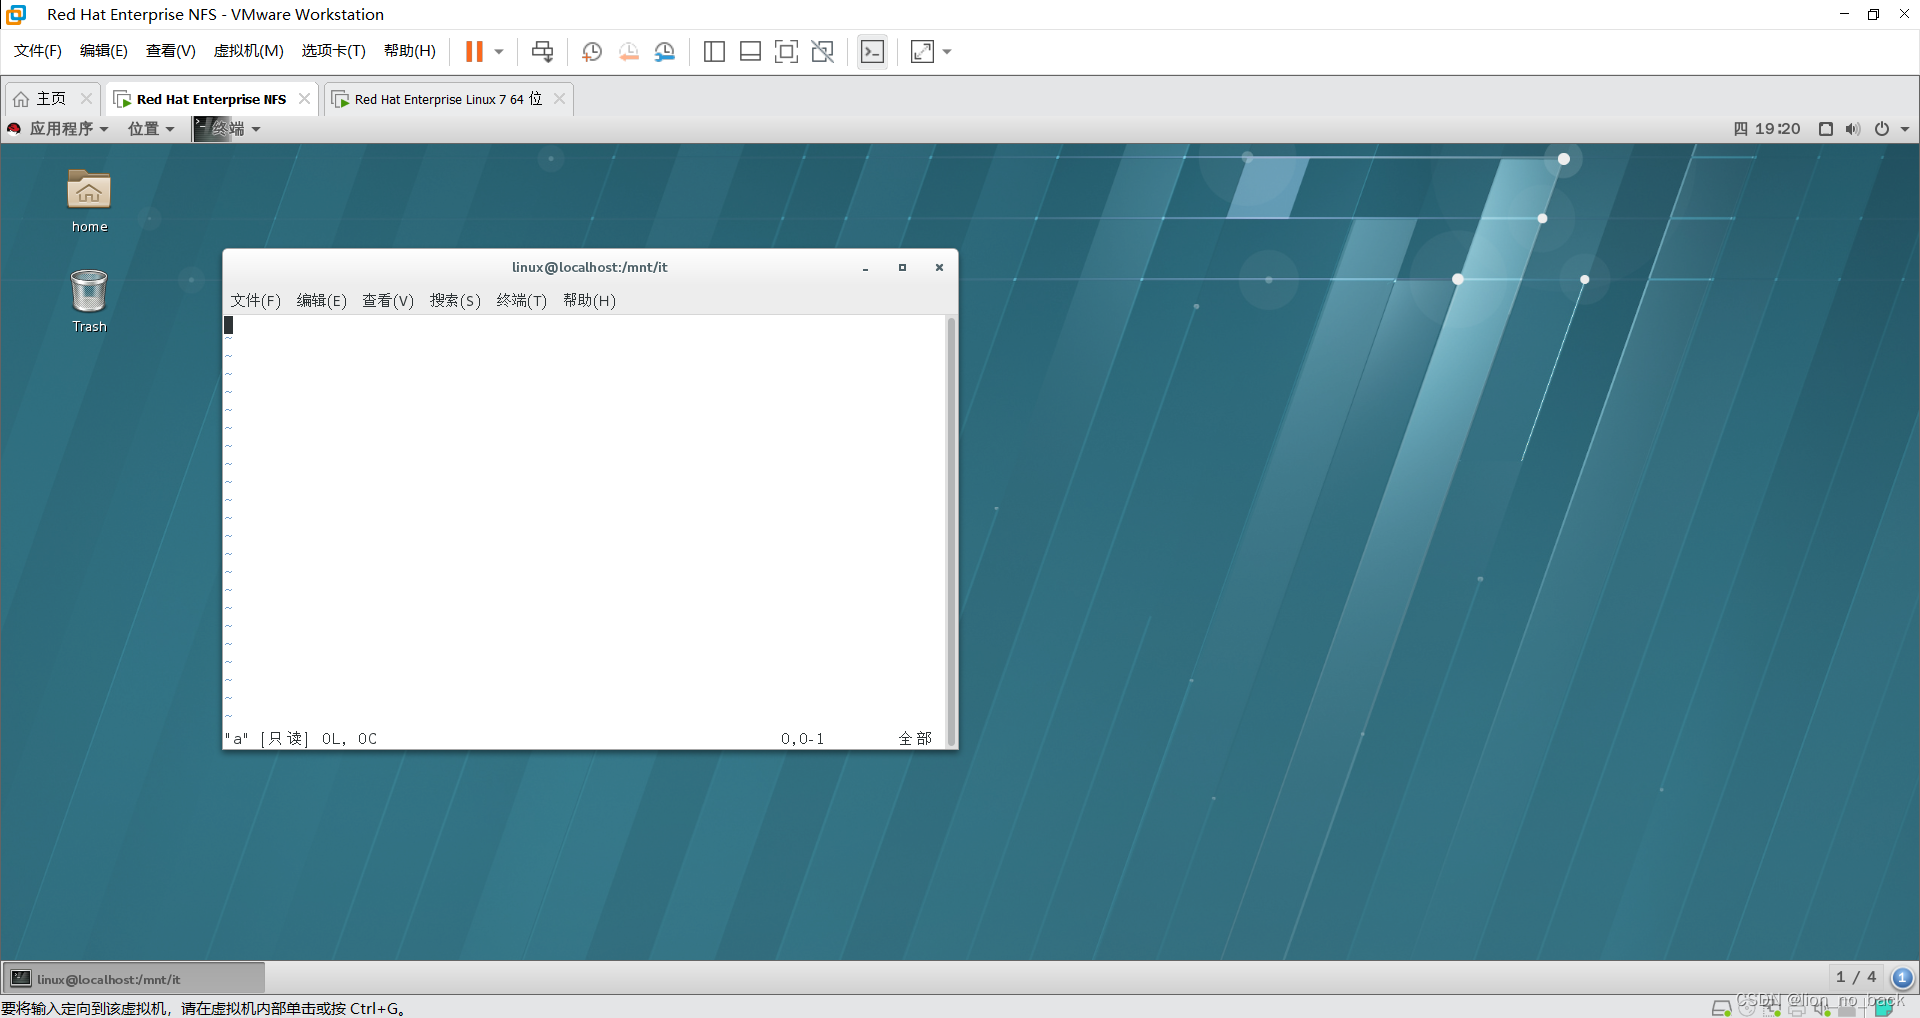Click the cursor position text 0,0-1
Viewport: 1920px width, 1018px height.
pyautogui.click(x=802, y=738)
